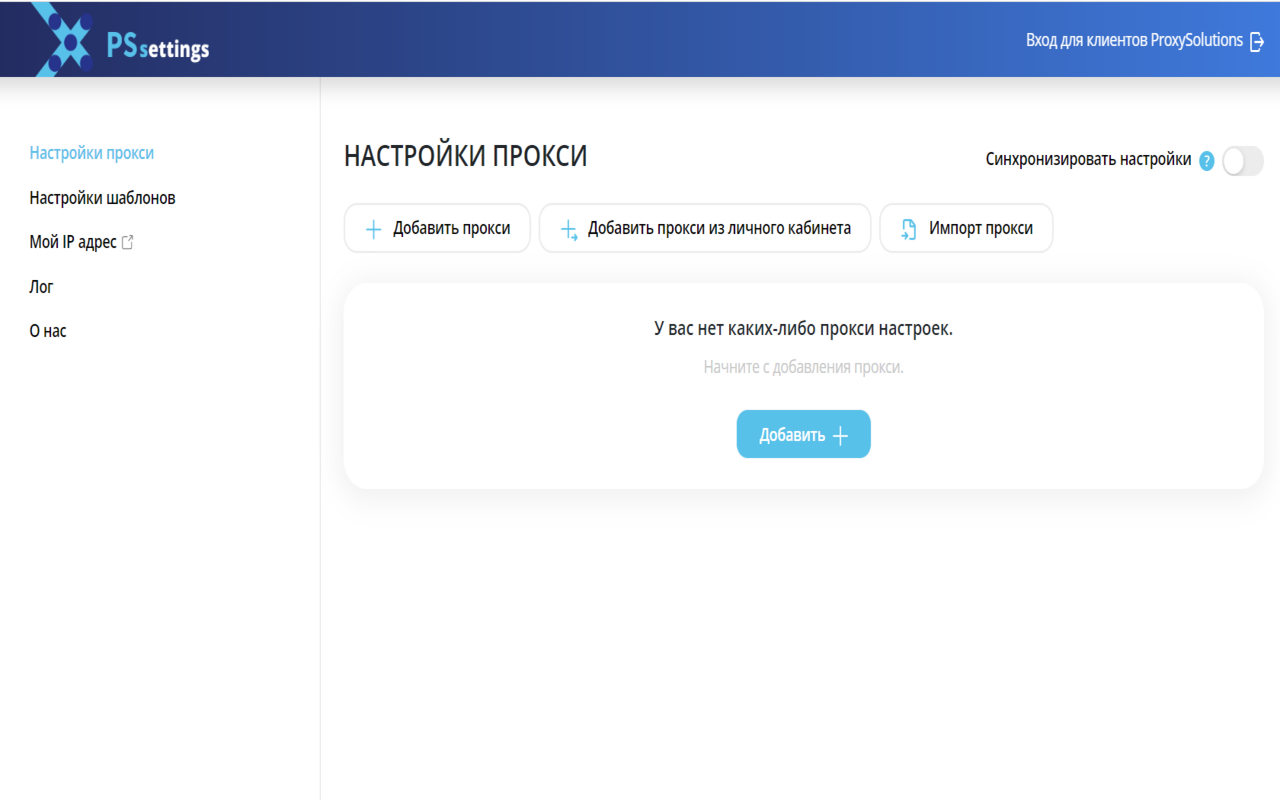The width and height of the screenshot is (1280, 800).
Task: Click the plus icon inside the Добавить button
Action: tap(838, 434)
